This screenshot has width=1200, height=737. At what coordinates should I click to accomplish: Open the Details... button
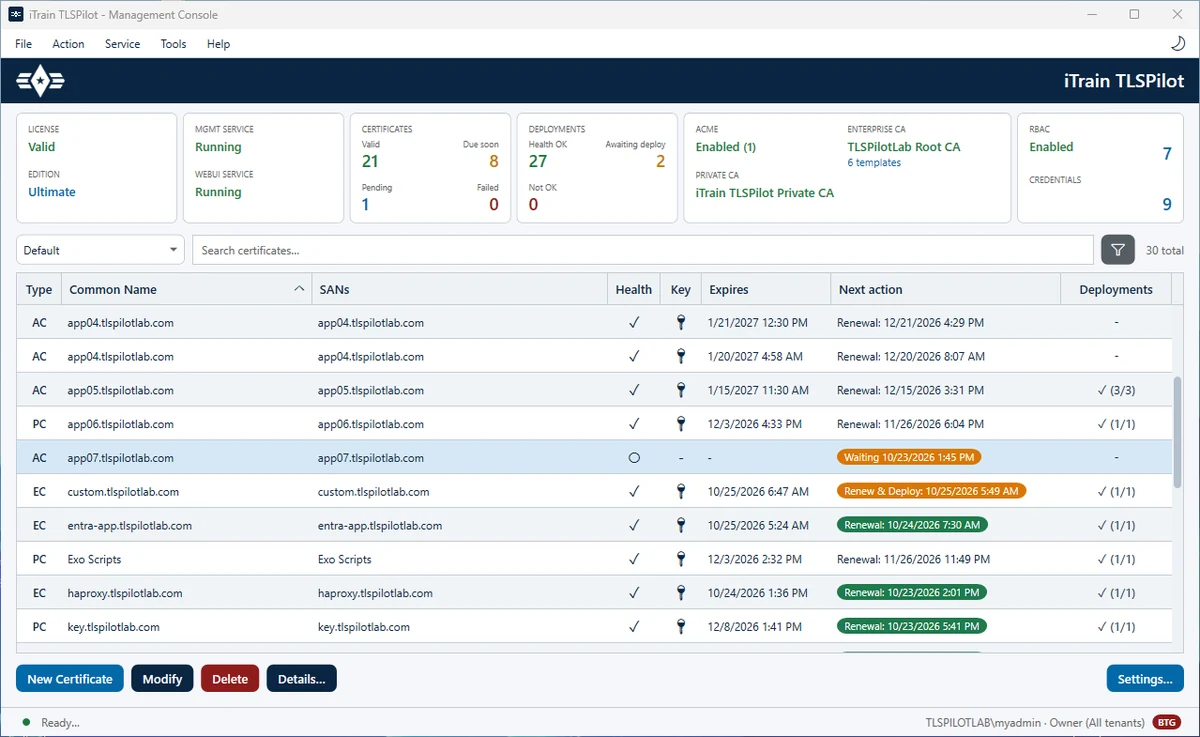click(302, 678)
